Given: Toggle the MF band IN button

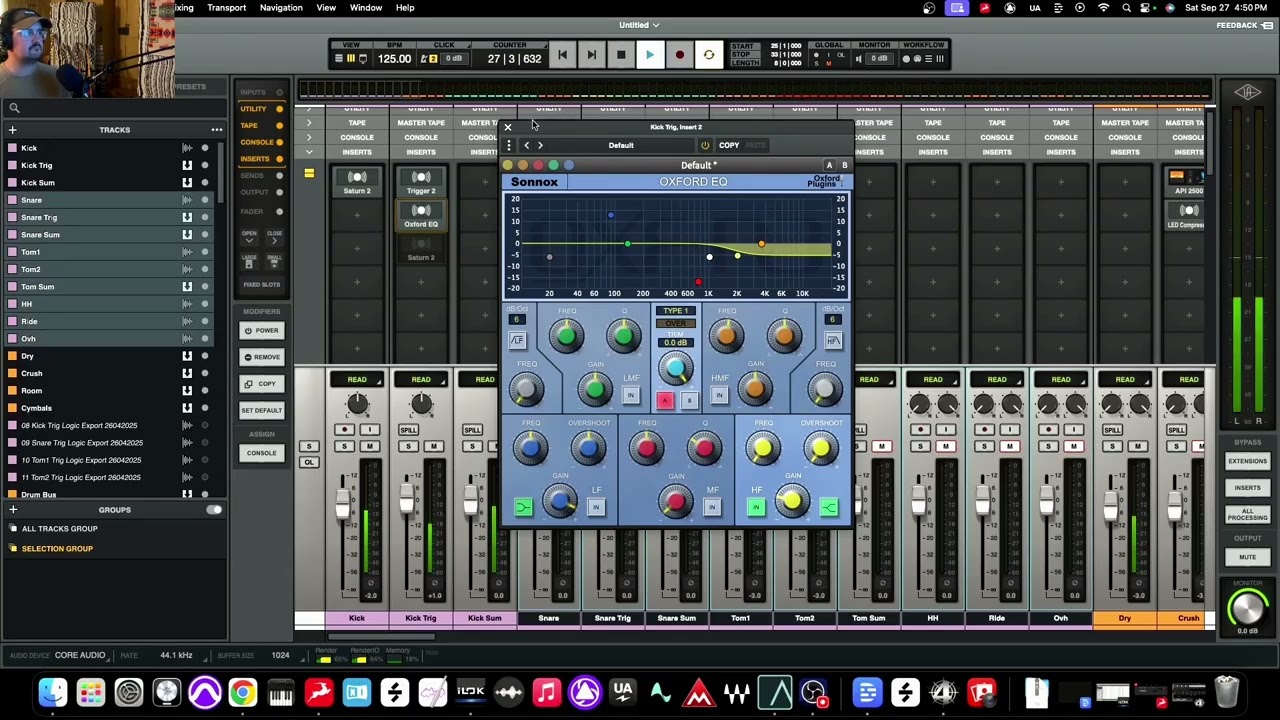Looking at the screenshot, I should (x=712, y=507).
